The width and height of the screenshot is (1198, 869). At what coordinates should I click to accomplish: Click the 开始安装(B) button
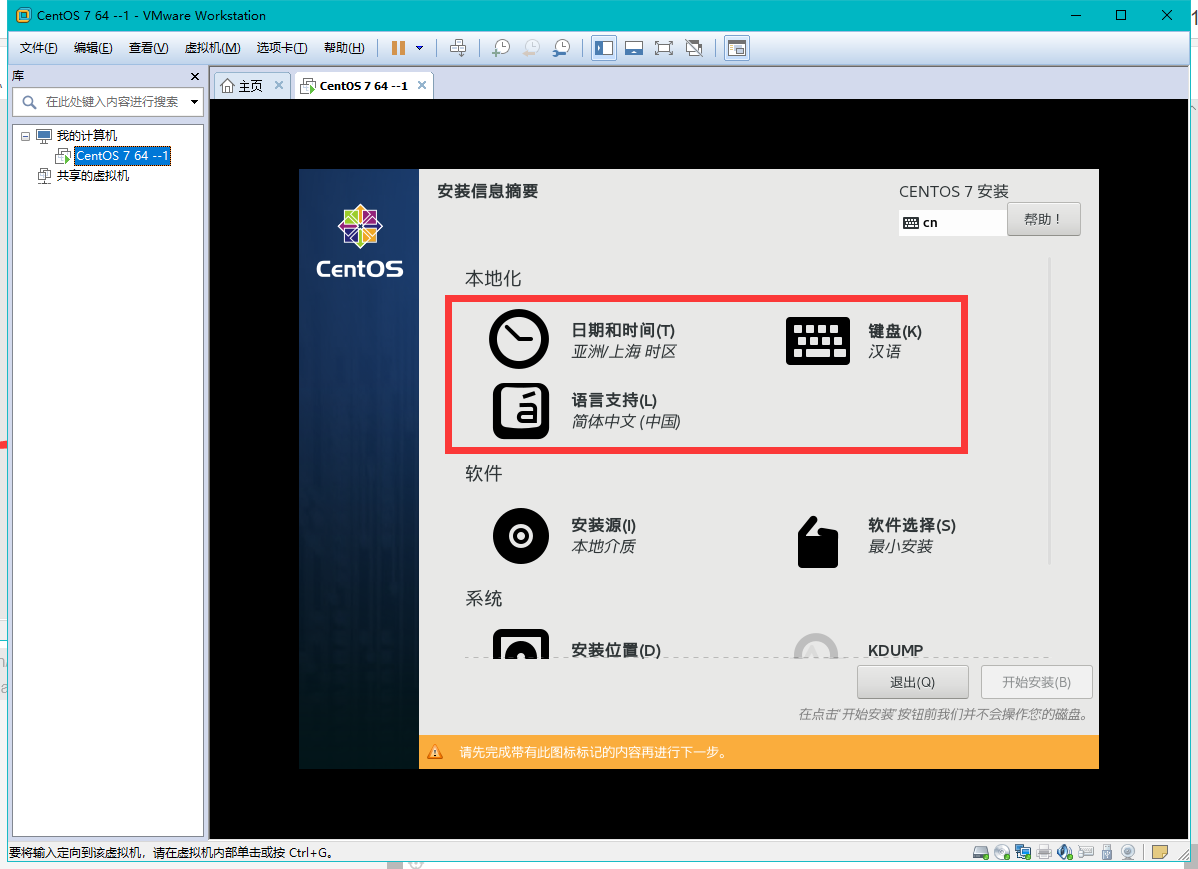[x=1036, y=682]
